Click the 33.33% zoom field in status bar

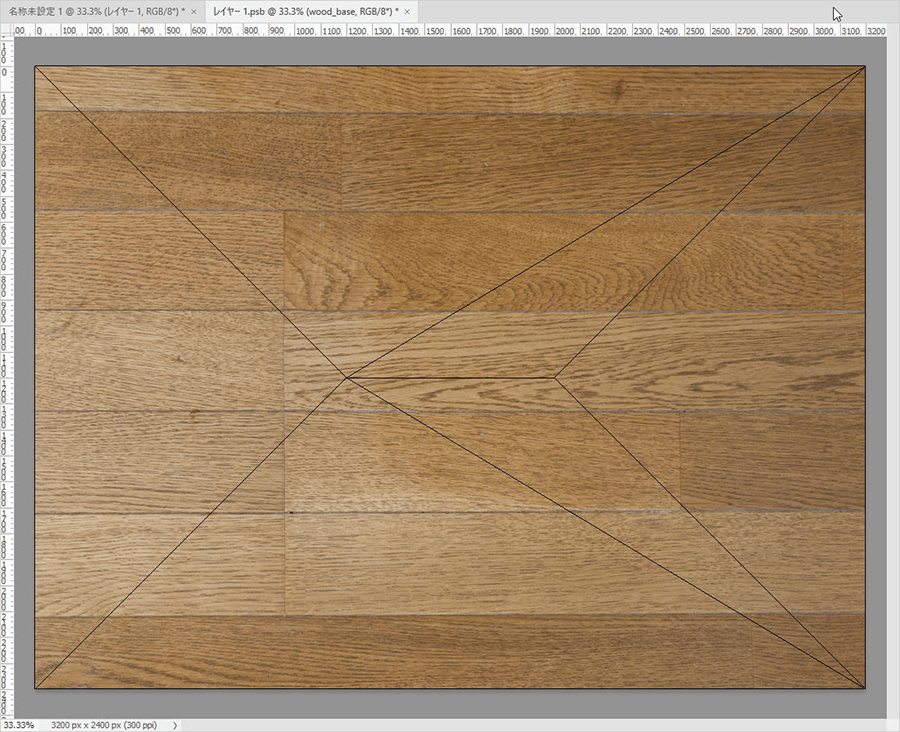point(19,724)
